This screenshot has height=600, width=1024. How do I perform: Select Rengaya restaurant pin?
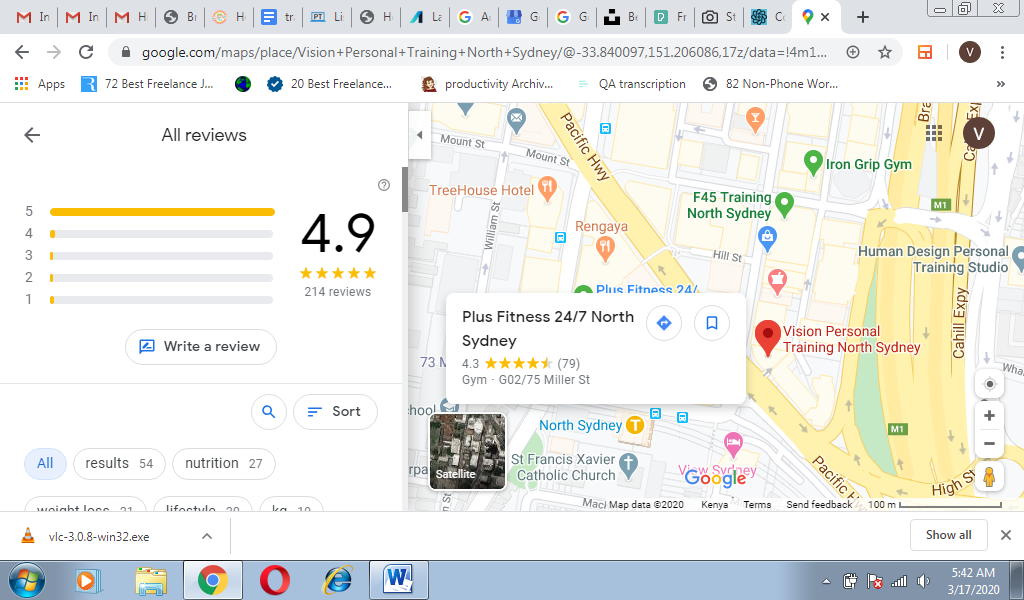[605, 249]
